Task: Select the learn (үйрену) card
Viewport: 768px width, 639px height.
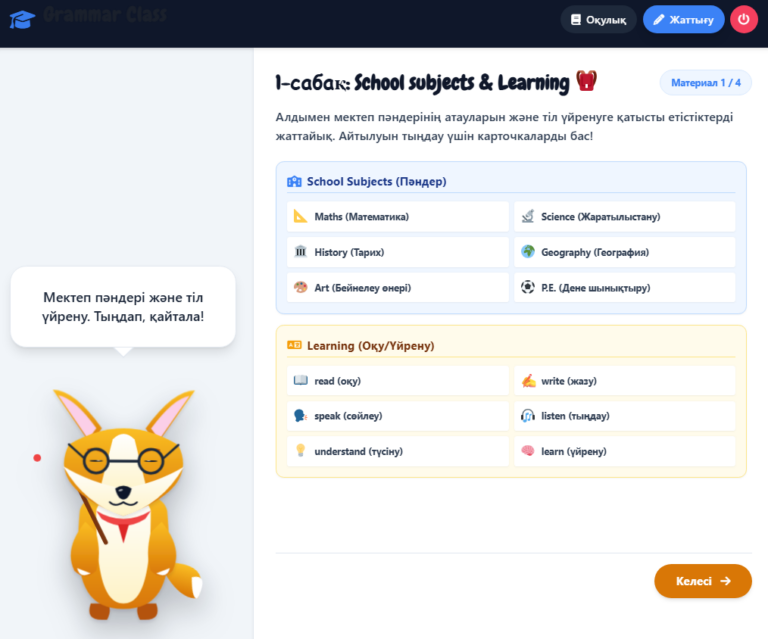Action: 624,451
